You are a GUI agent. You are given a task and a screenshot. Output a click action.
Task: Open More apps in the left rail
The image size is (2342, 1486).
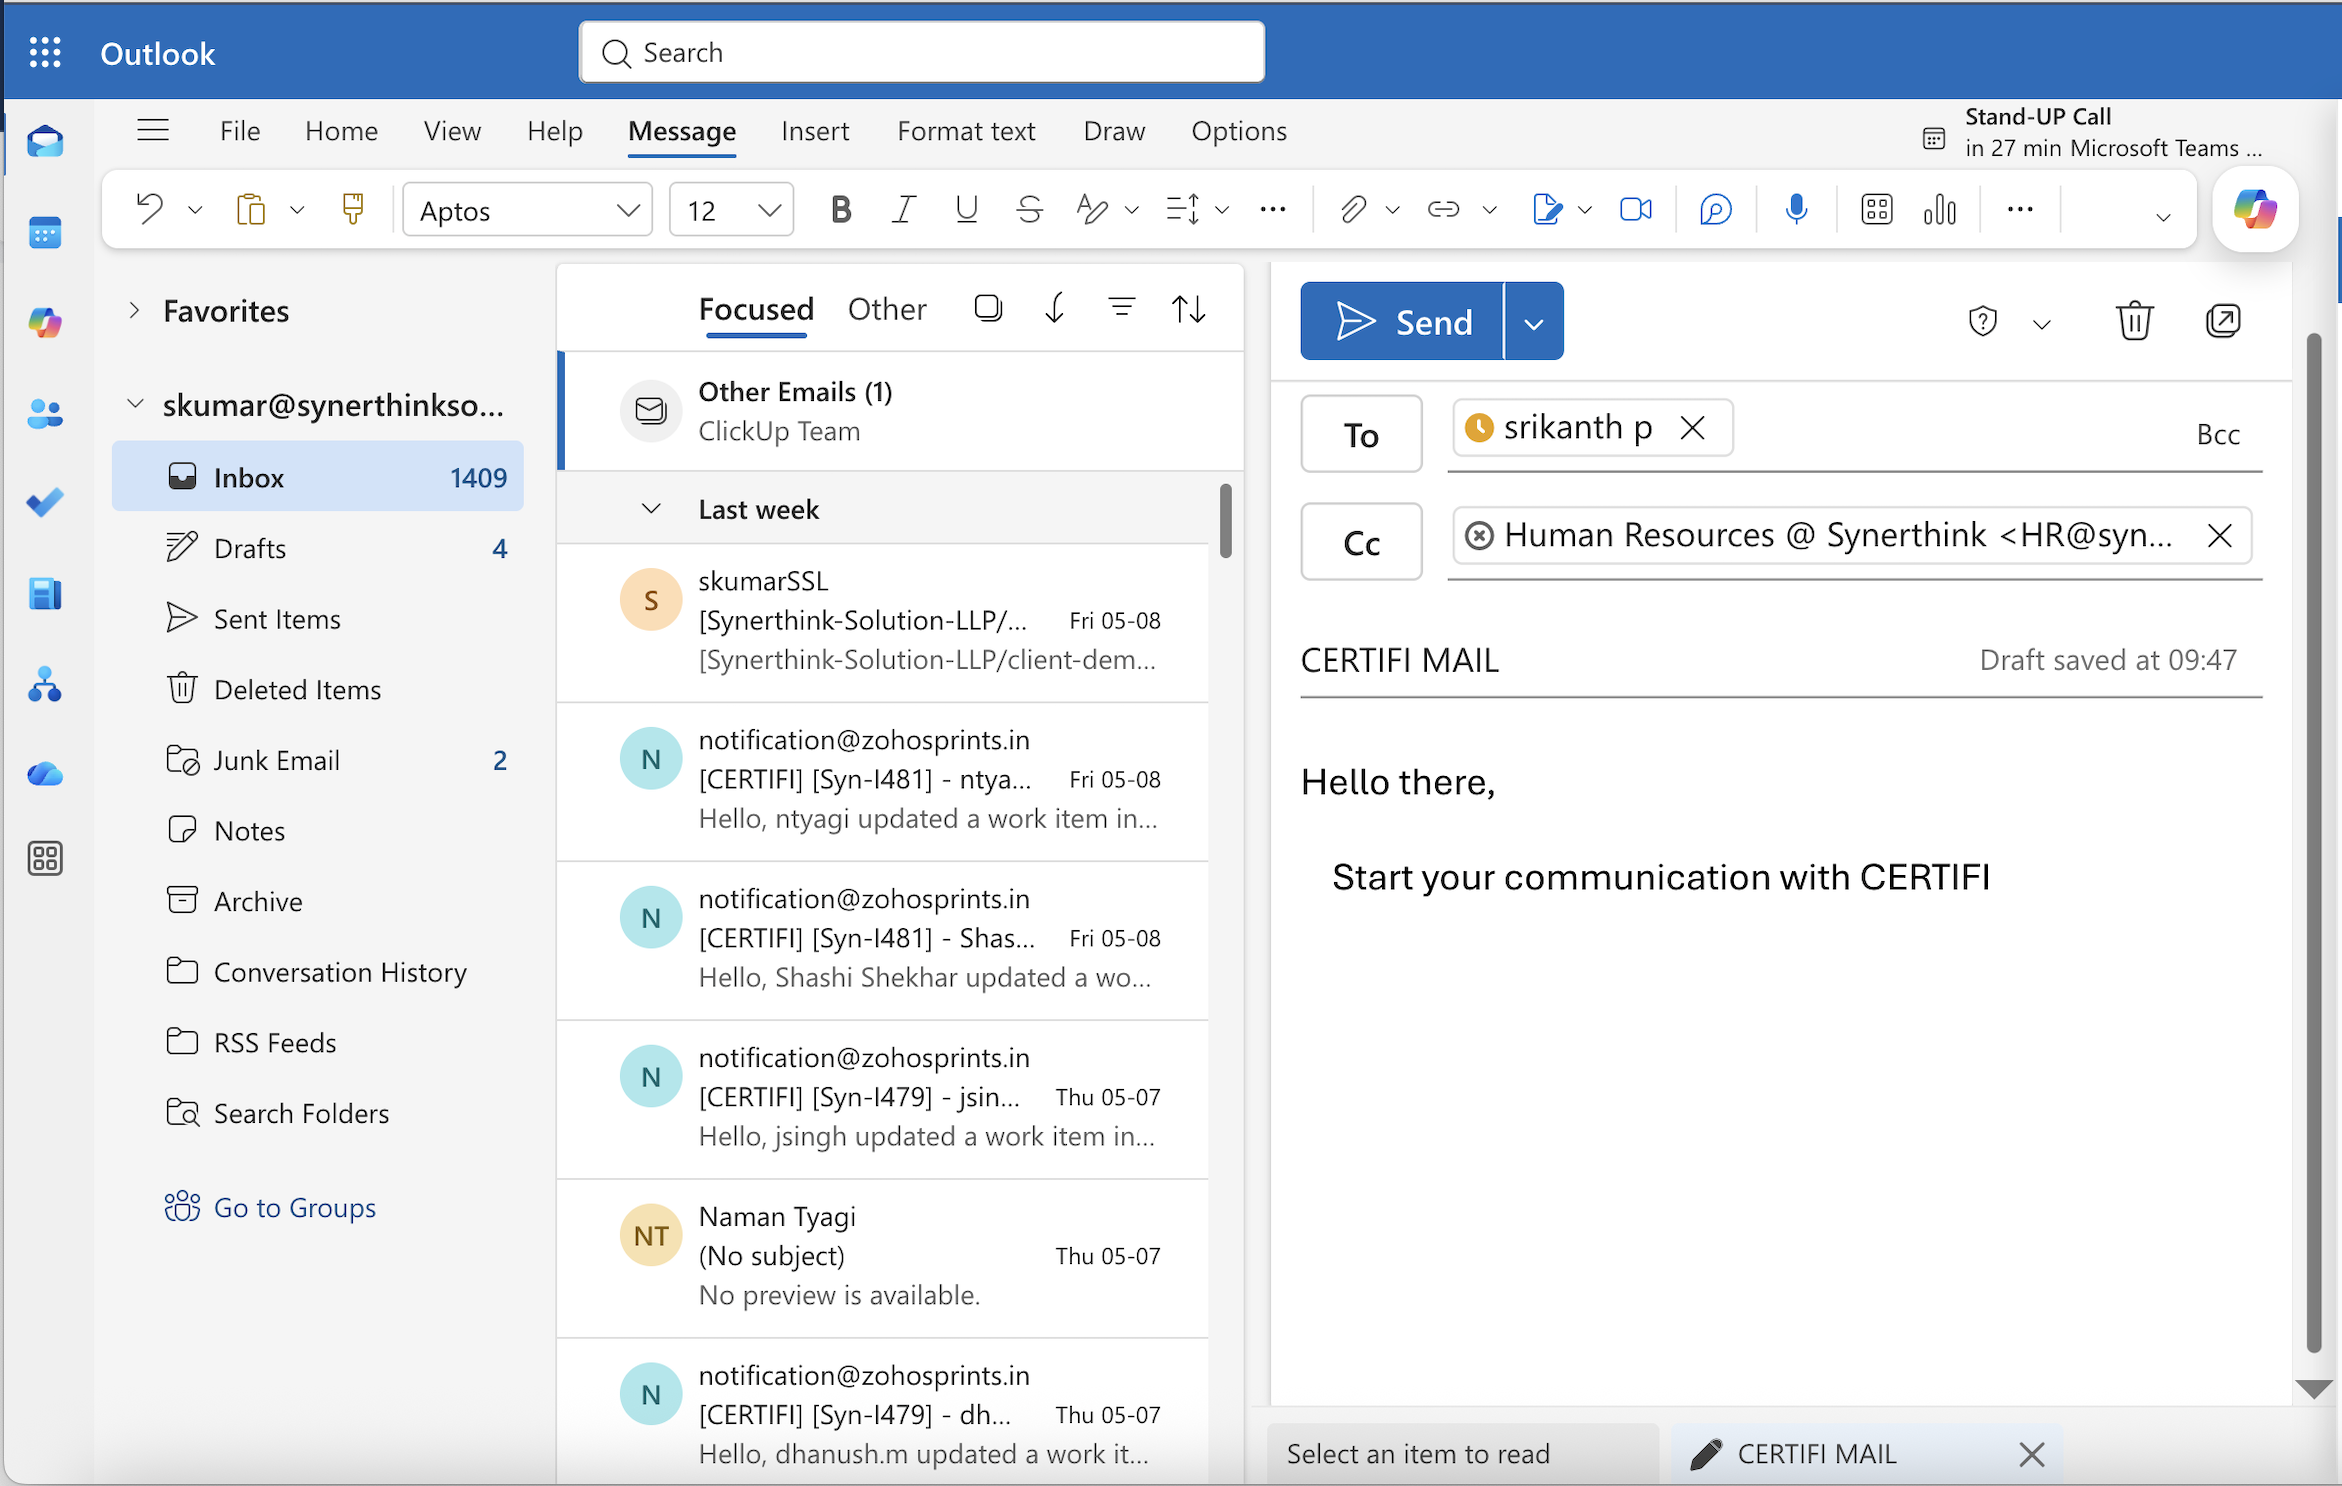(45, 858)
